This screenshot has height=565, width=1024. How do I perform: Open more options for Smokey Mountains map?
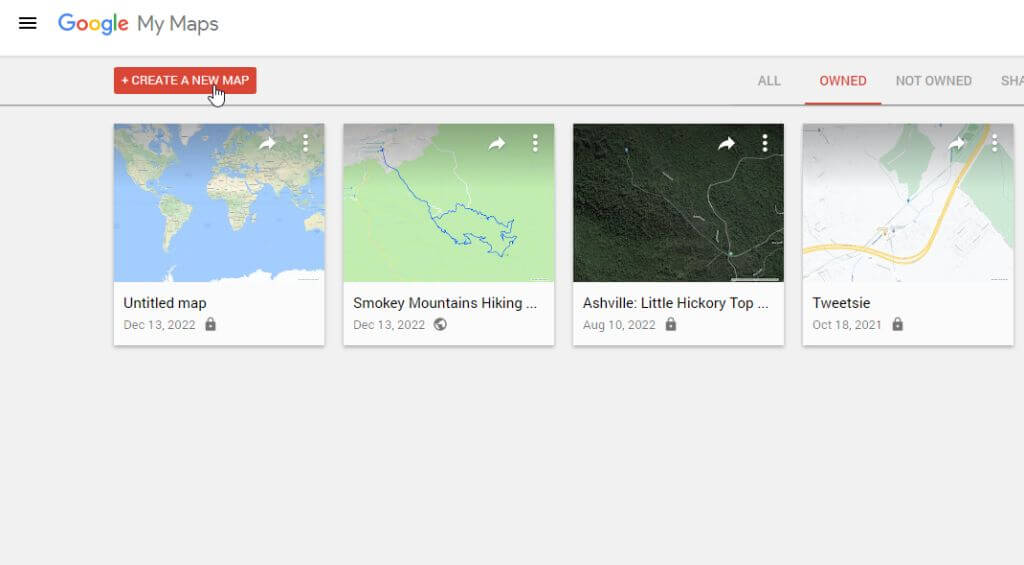coord(536,144)
